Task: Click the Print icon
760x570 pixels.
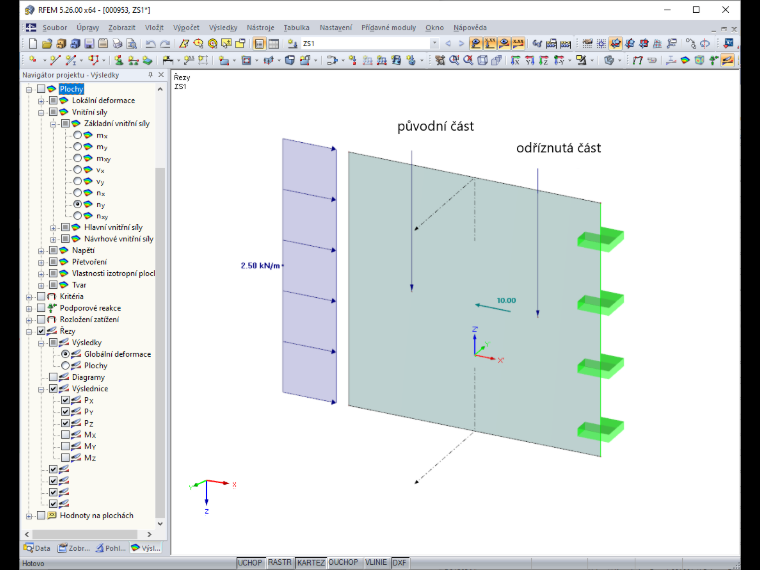Action: click(x=117, y=44)
